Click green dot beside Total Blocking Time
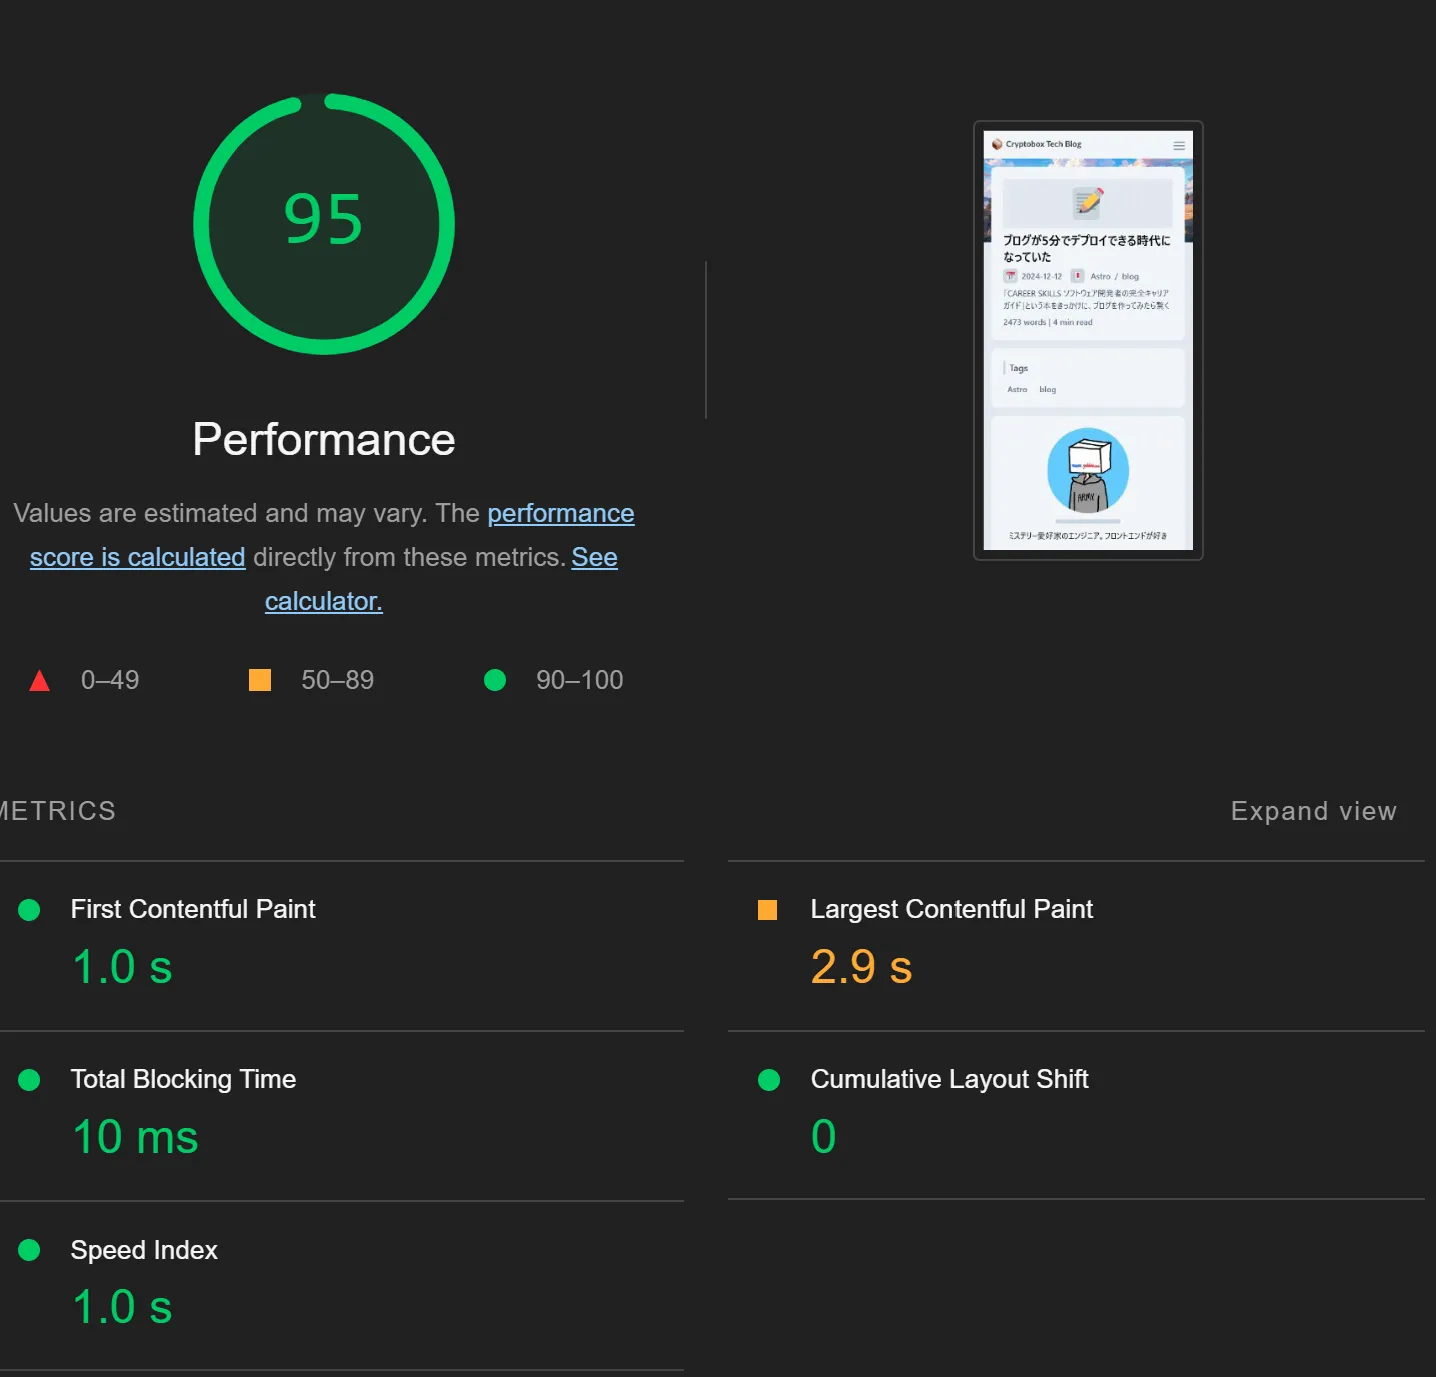 (x=29, y=1080)
